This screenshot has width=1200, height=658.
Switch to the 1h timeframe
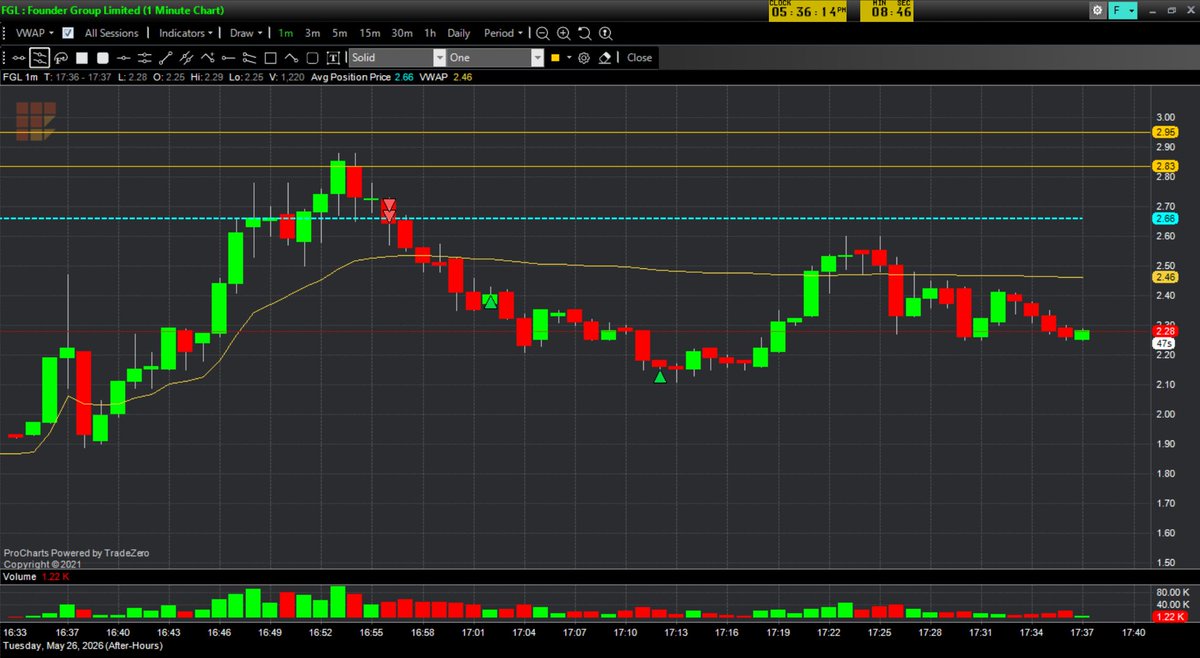pyautogui.click(x=430, y=33)
